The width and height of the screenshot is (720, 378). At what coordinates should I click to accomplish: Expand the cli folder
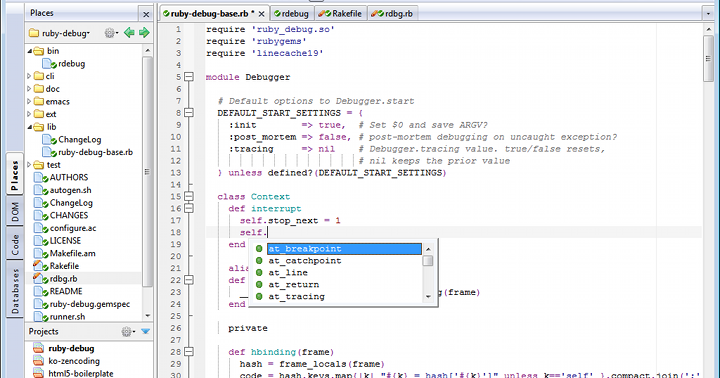point(29,76)
